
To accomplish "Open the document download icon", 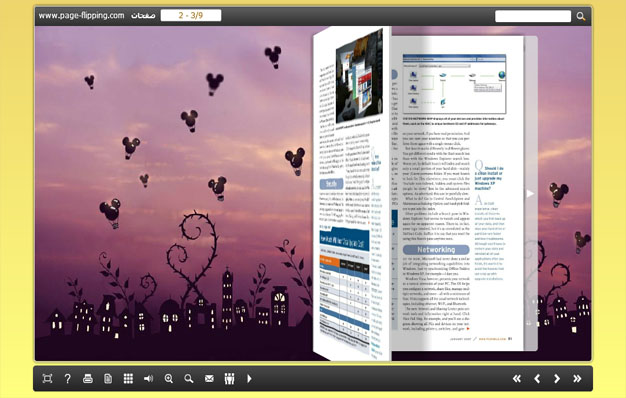I will click(108, 378).
